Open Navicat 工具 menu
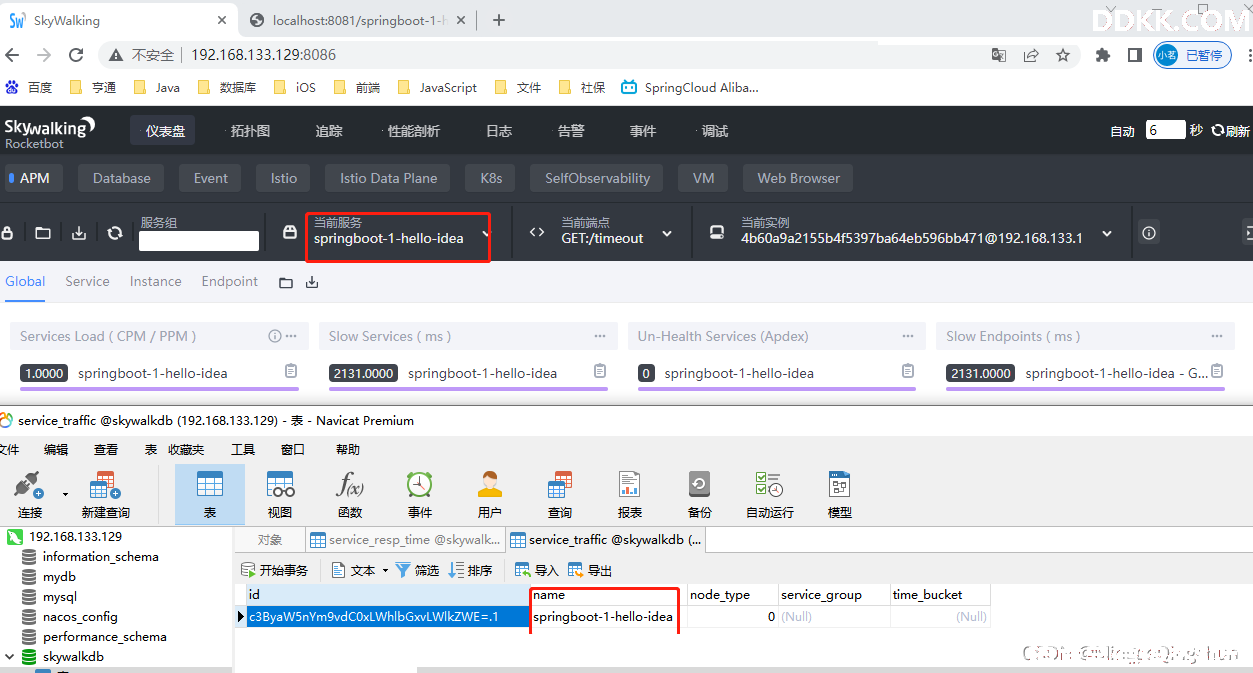 pyautogui.click(x=243, y=449)
